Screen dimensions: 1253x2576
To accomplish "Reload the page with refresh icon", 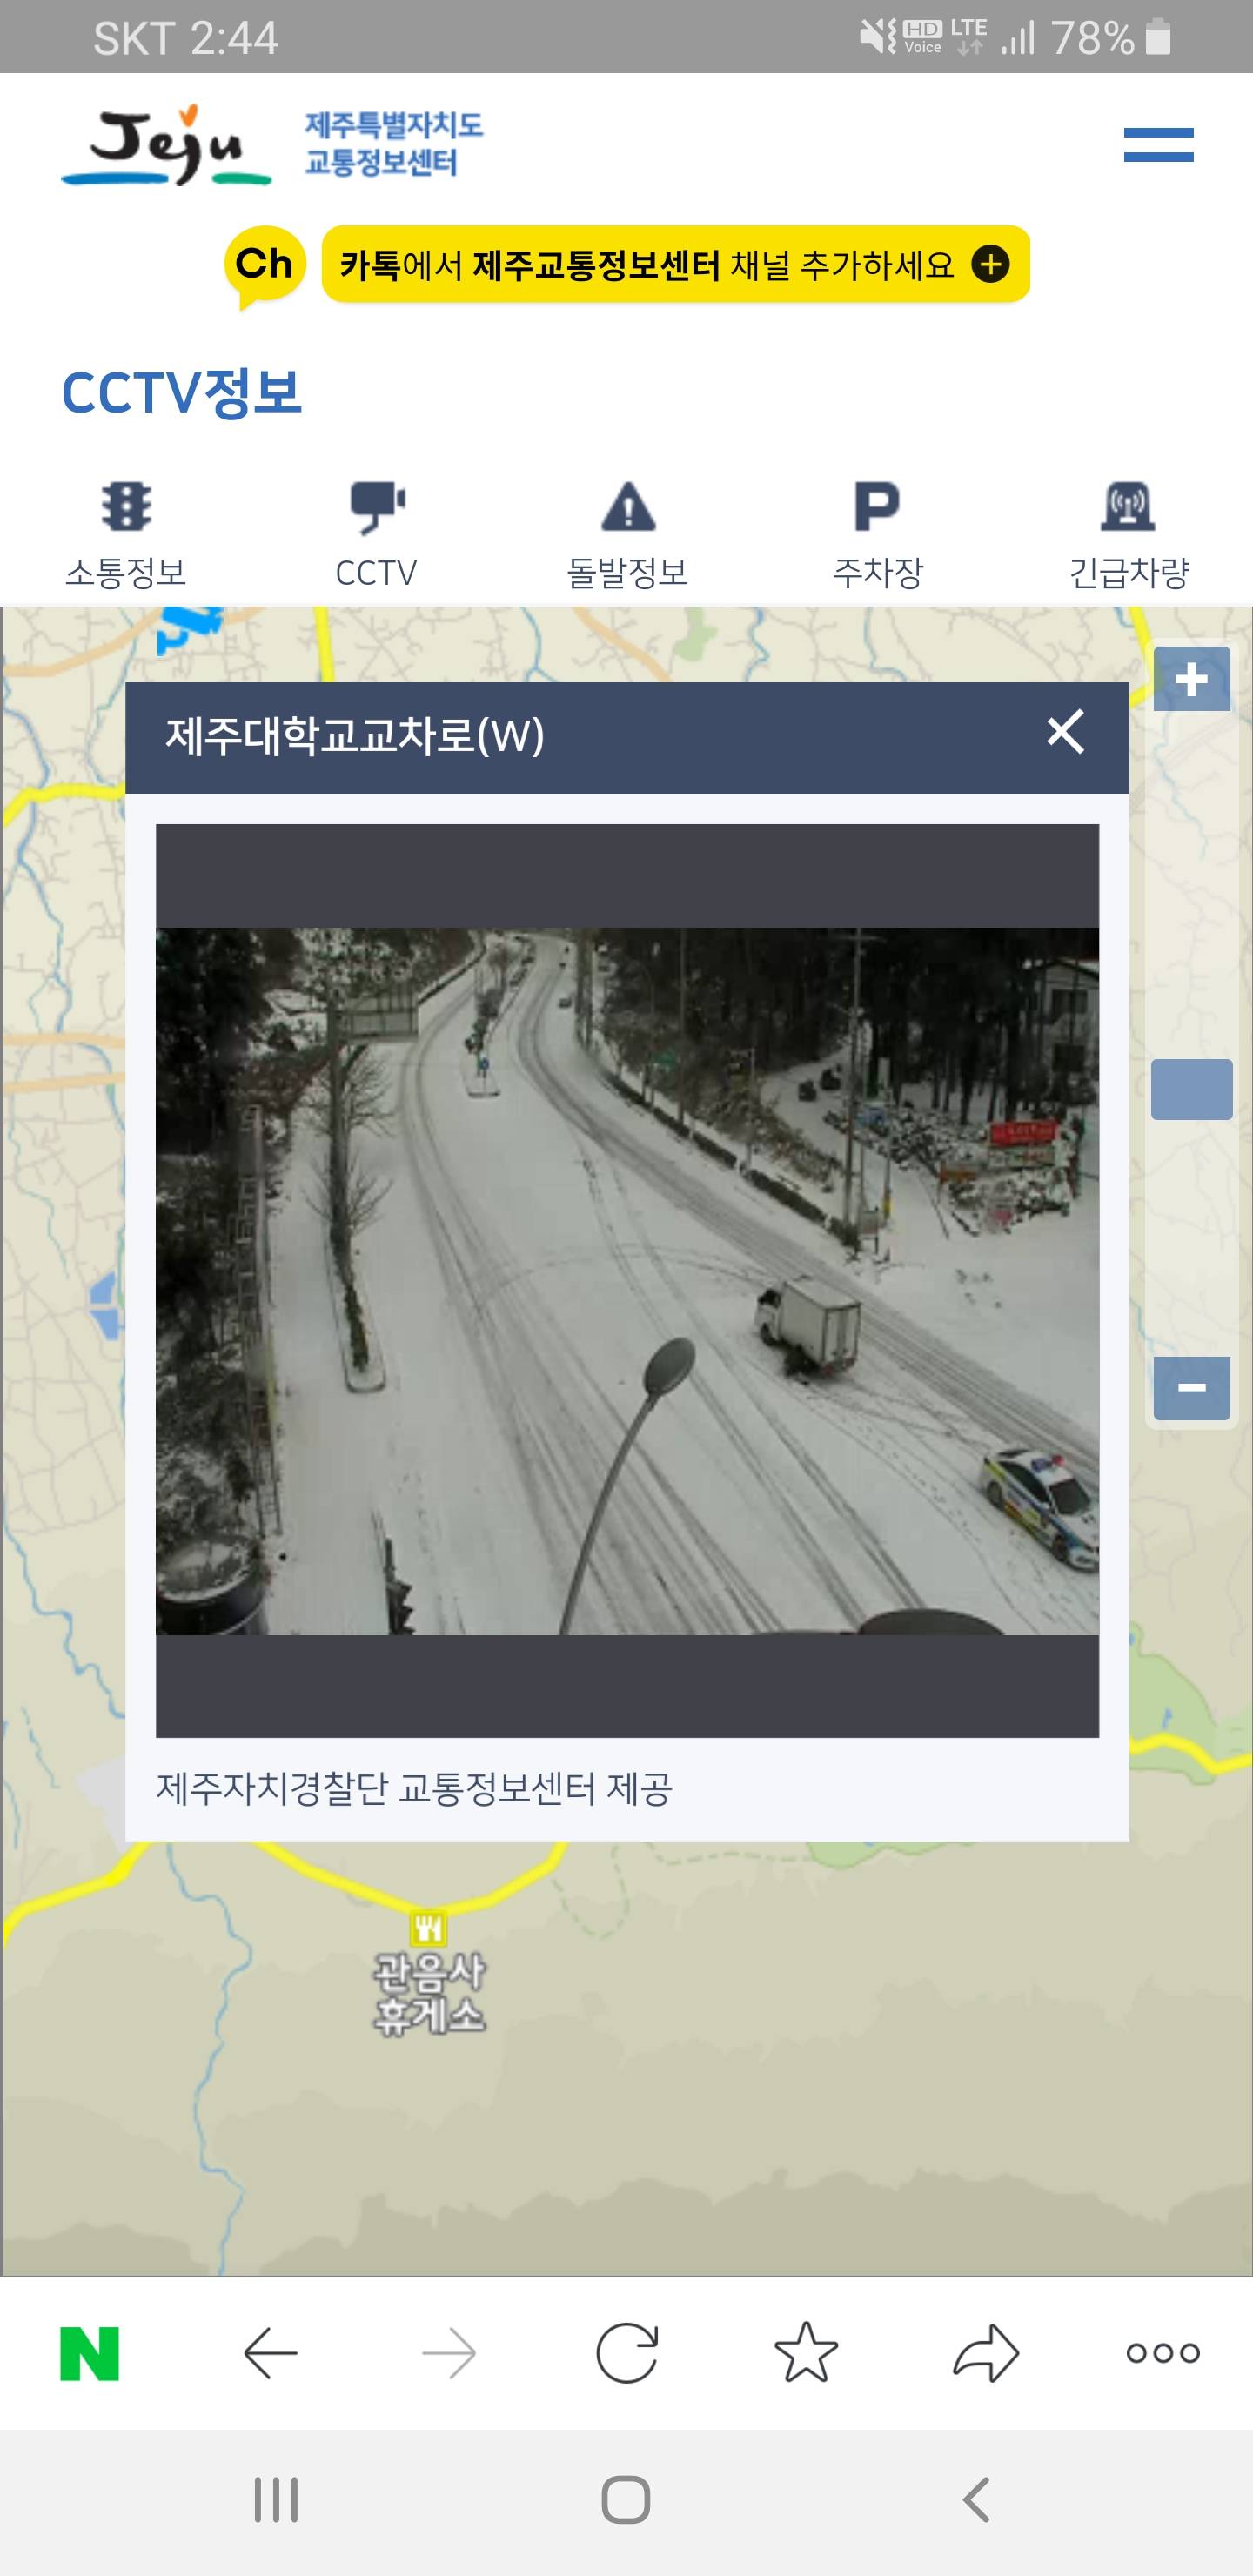I will [627, 2354].
